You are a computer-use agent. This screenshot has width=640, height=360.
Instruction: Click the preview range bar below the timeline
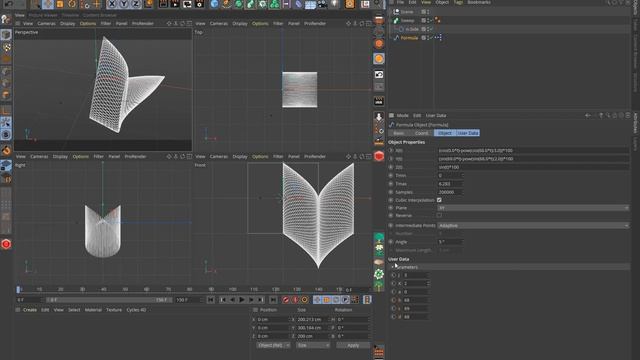click(109, 300)
